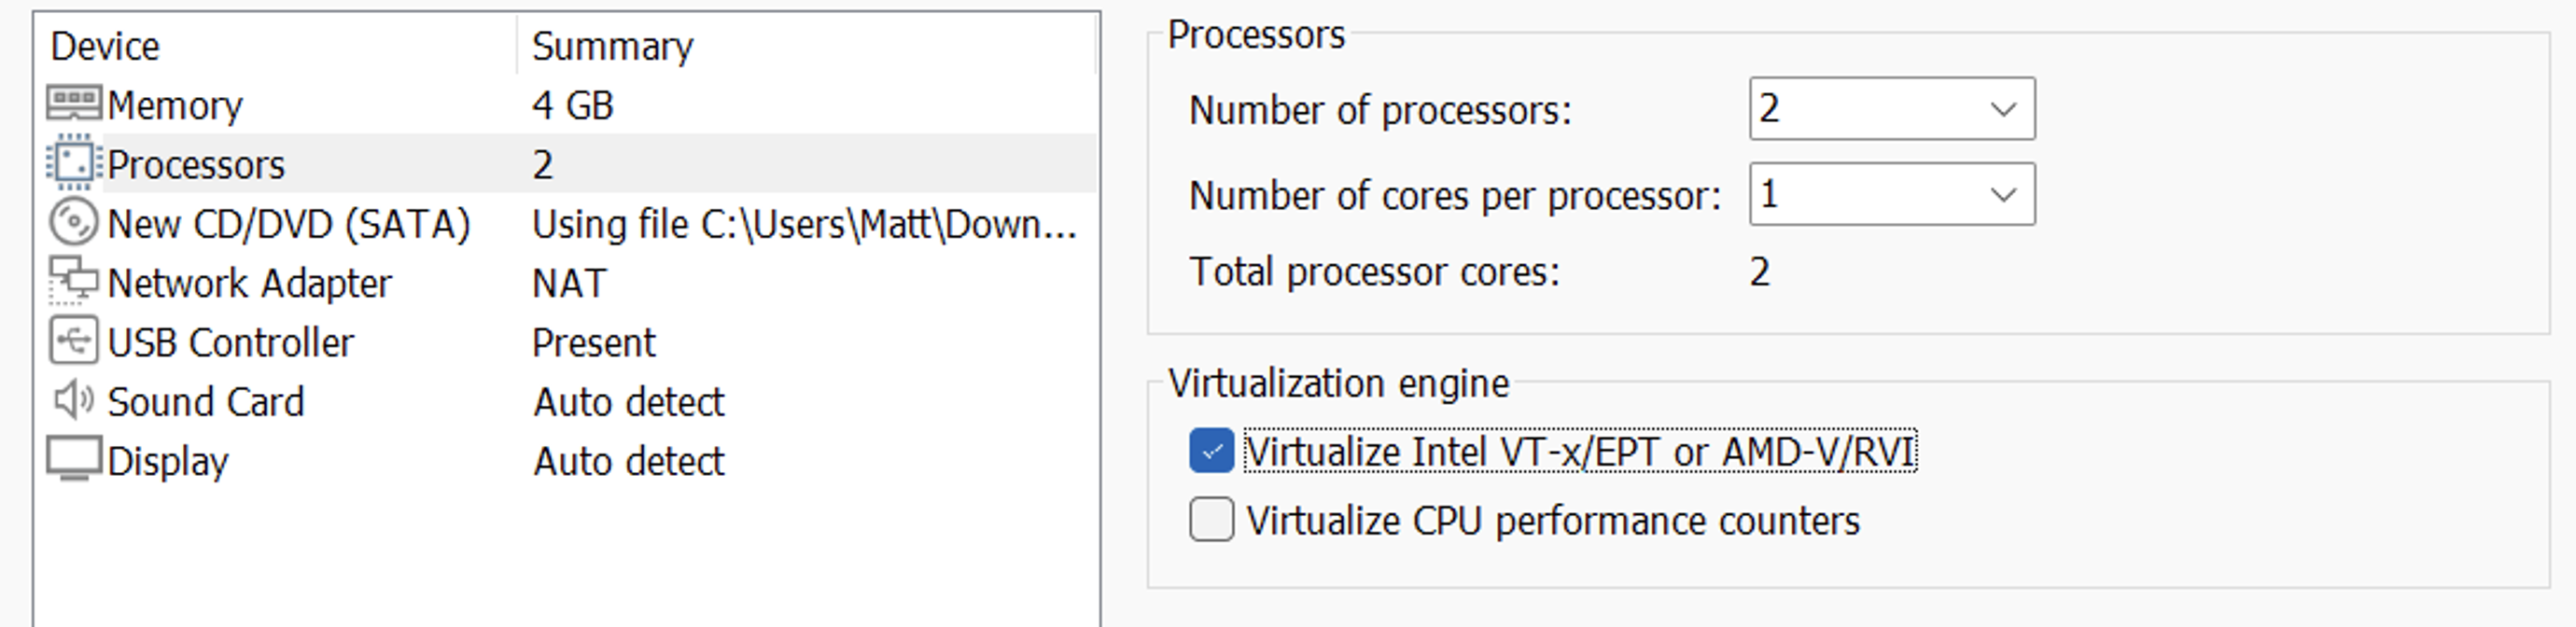2576x627 pixels.
Task: Select the Display Auto detect summary
Action: click(629, 461)
